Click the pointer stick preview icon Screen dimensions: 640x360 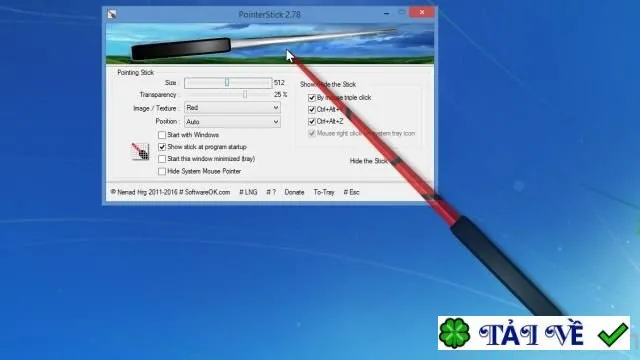140,151
